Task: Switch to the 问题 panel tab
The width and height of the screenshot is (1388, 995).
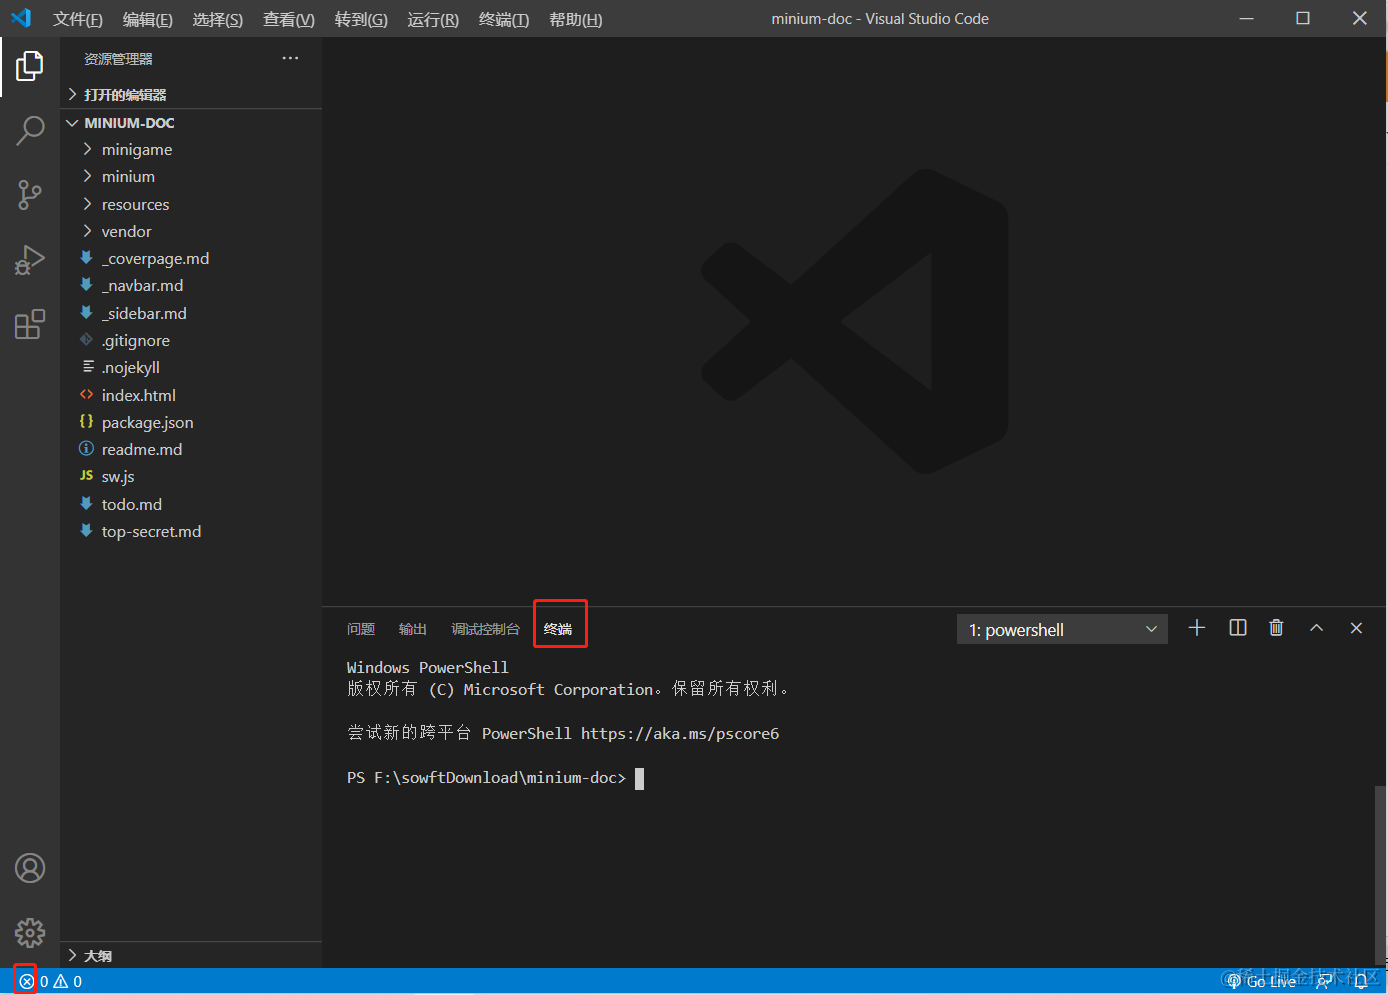Action: [361, 629]
